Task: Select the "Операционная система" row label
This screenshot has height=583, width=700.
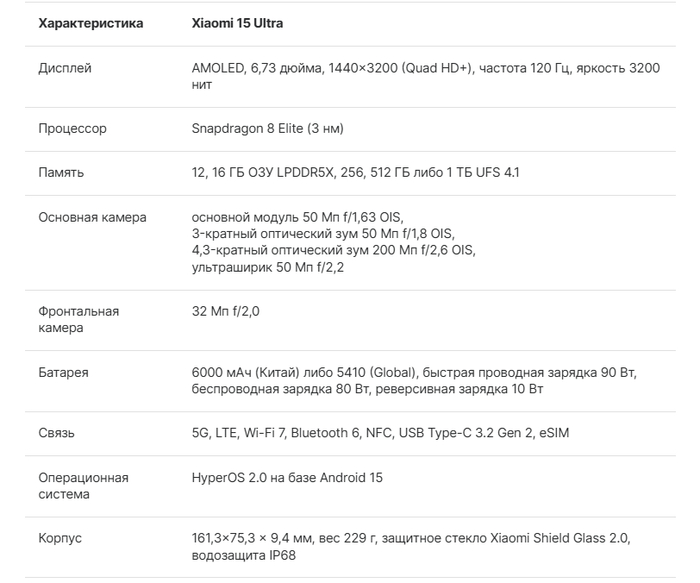Action: click(x=83, y=486)
